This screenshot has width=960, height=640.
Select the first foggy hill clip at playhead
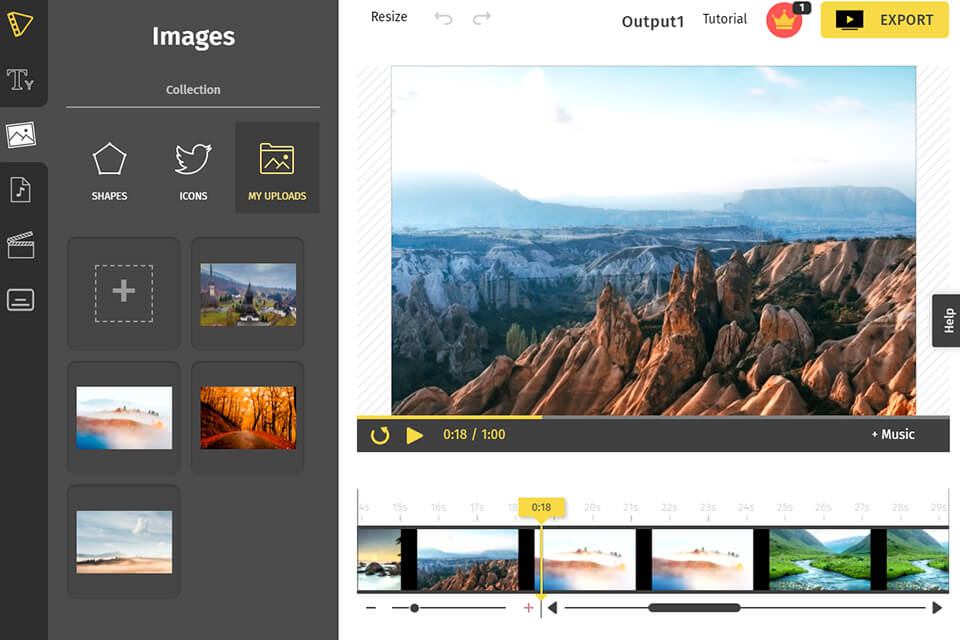coord(585,559)
